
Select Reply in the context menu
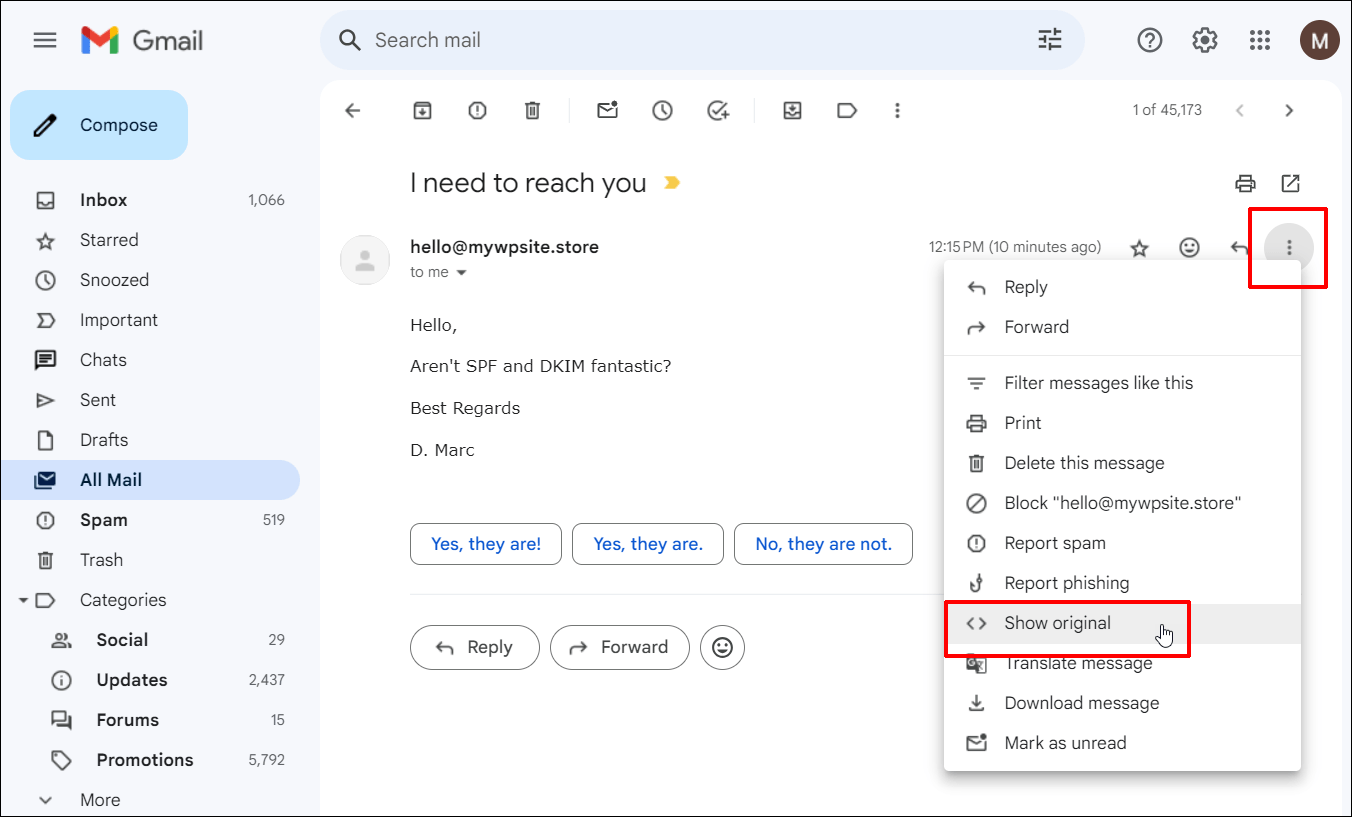coord(1122,287)
